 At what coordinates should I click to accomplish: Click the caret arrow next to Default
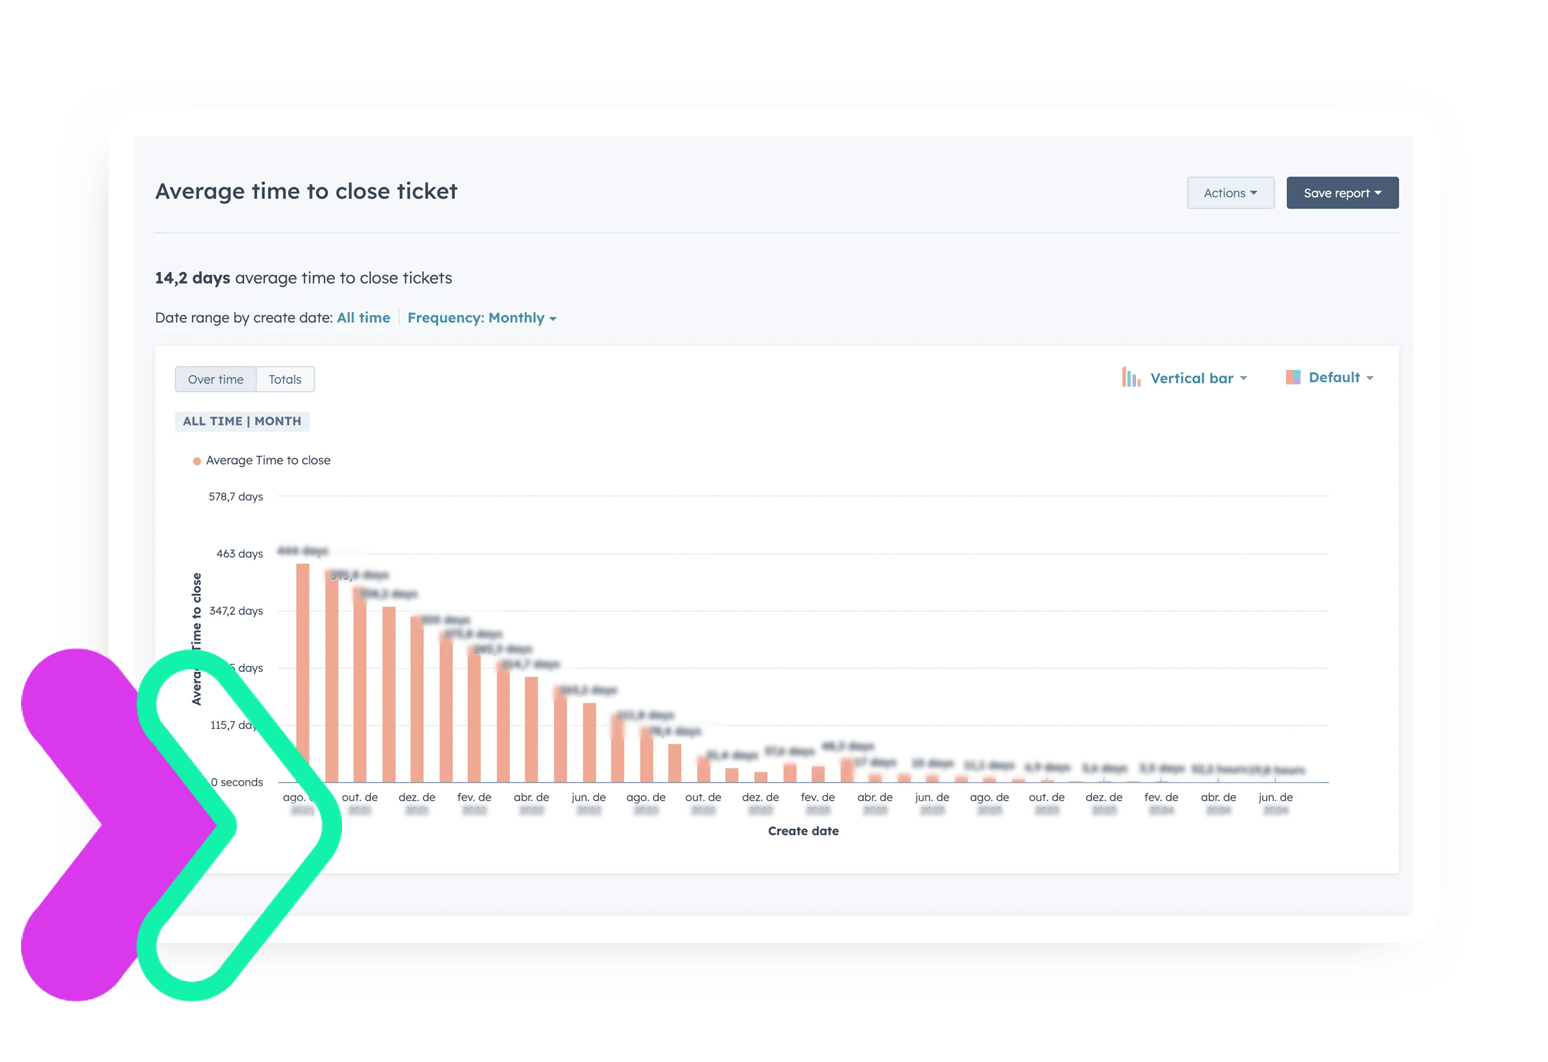tap(1370, 378)
